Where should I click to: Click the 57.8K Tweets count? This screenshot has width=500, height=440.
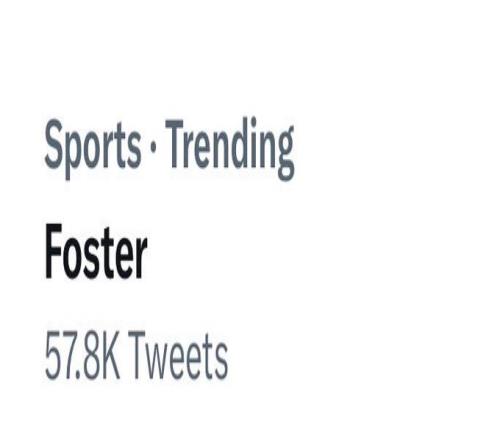(136, 355)
